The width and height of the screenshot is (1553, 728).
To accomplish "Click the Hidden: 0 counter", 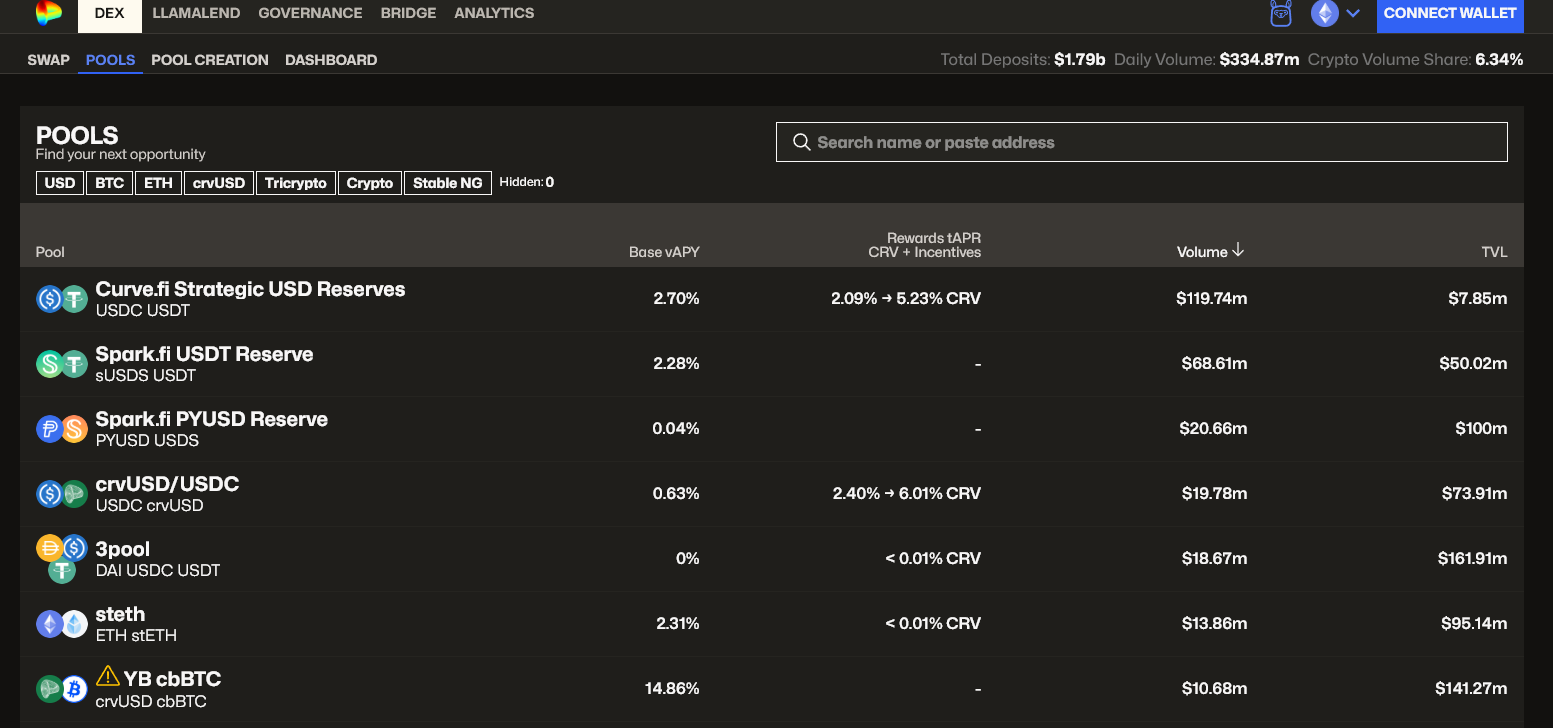I will pyautogui.click(x=527, y=182).
